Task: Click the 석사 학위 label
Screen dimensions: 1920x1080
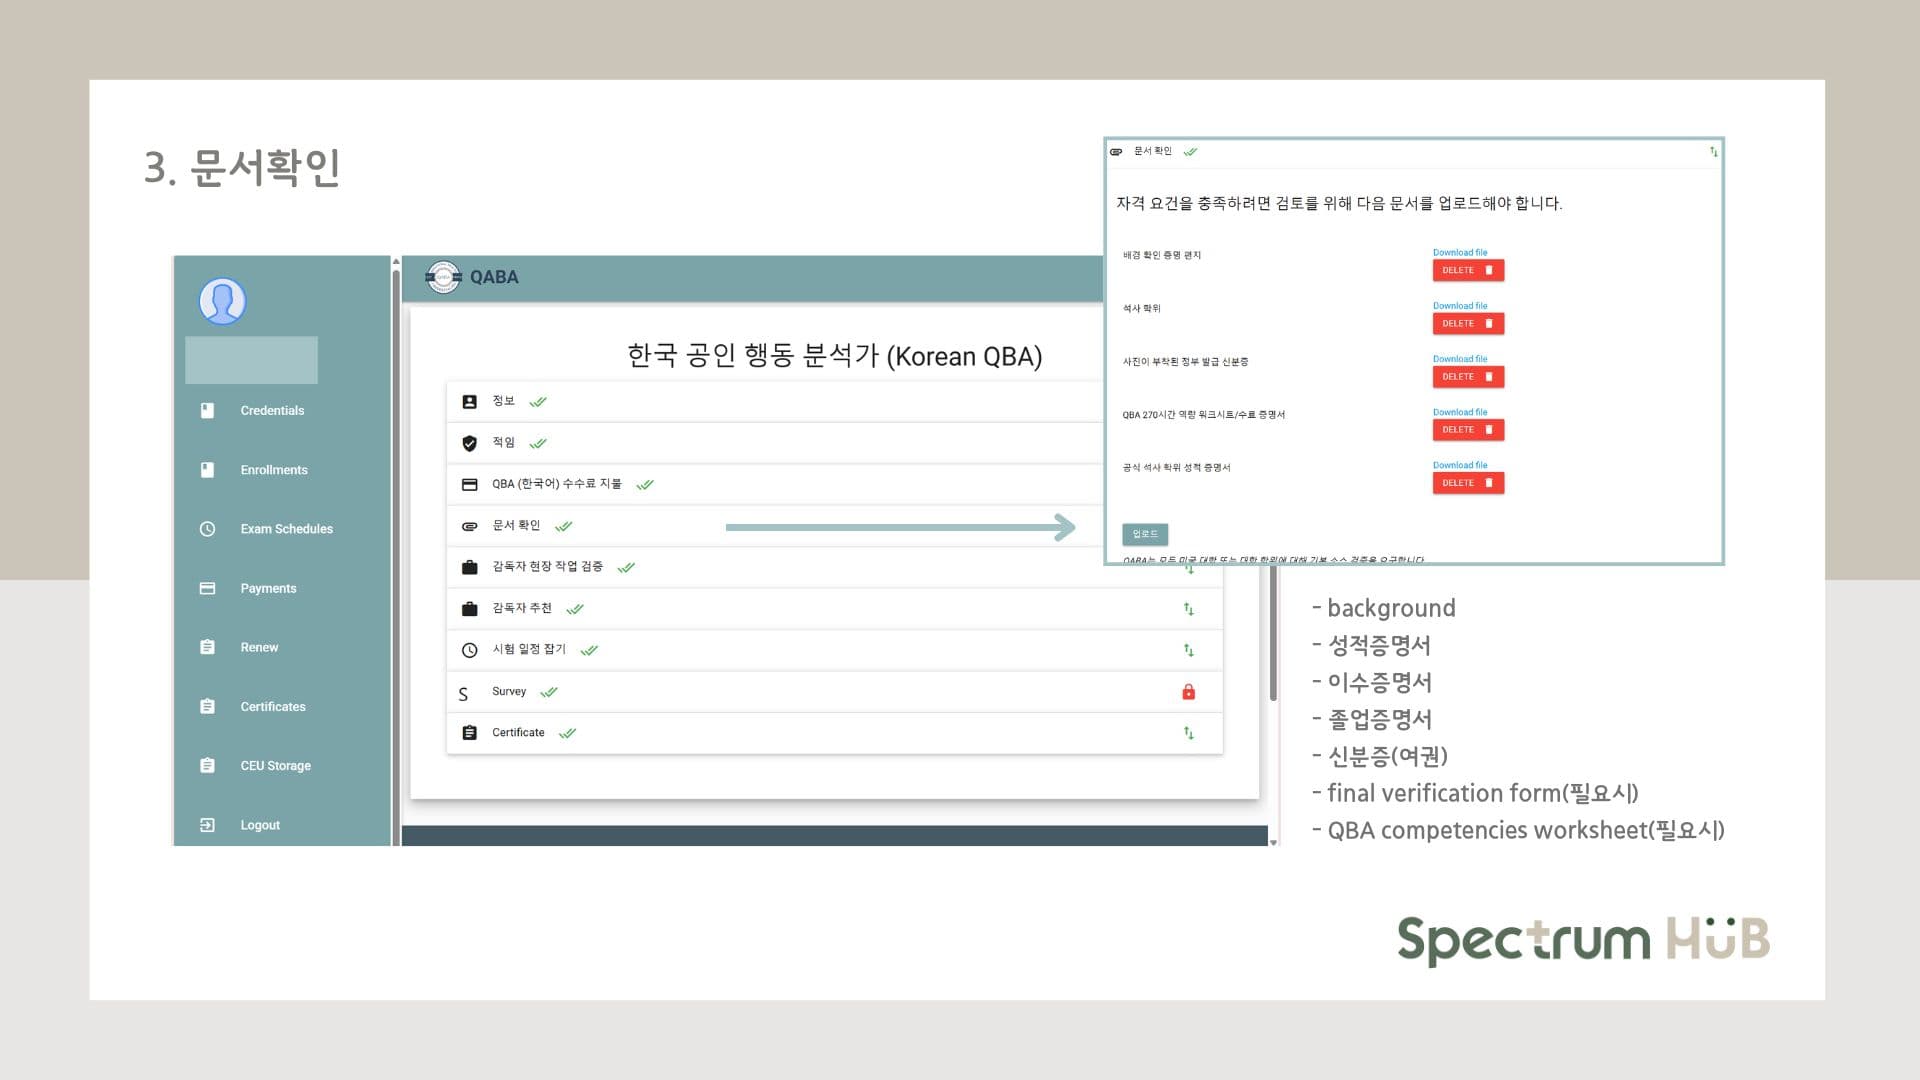Action: point(1141,309)
